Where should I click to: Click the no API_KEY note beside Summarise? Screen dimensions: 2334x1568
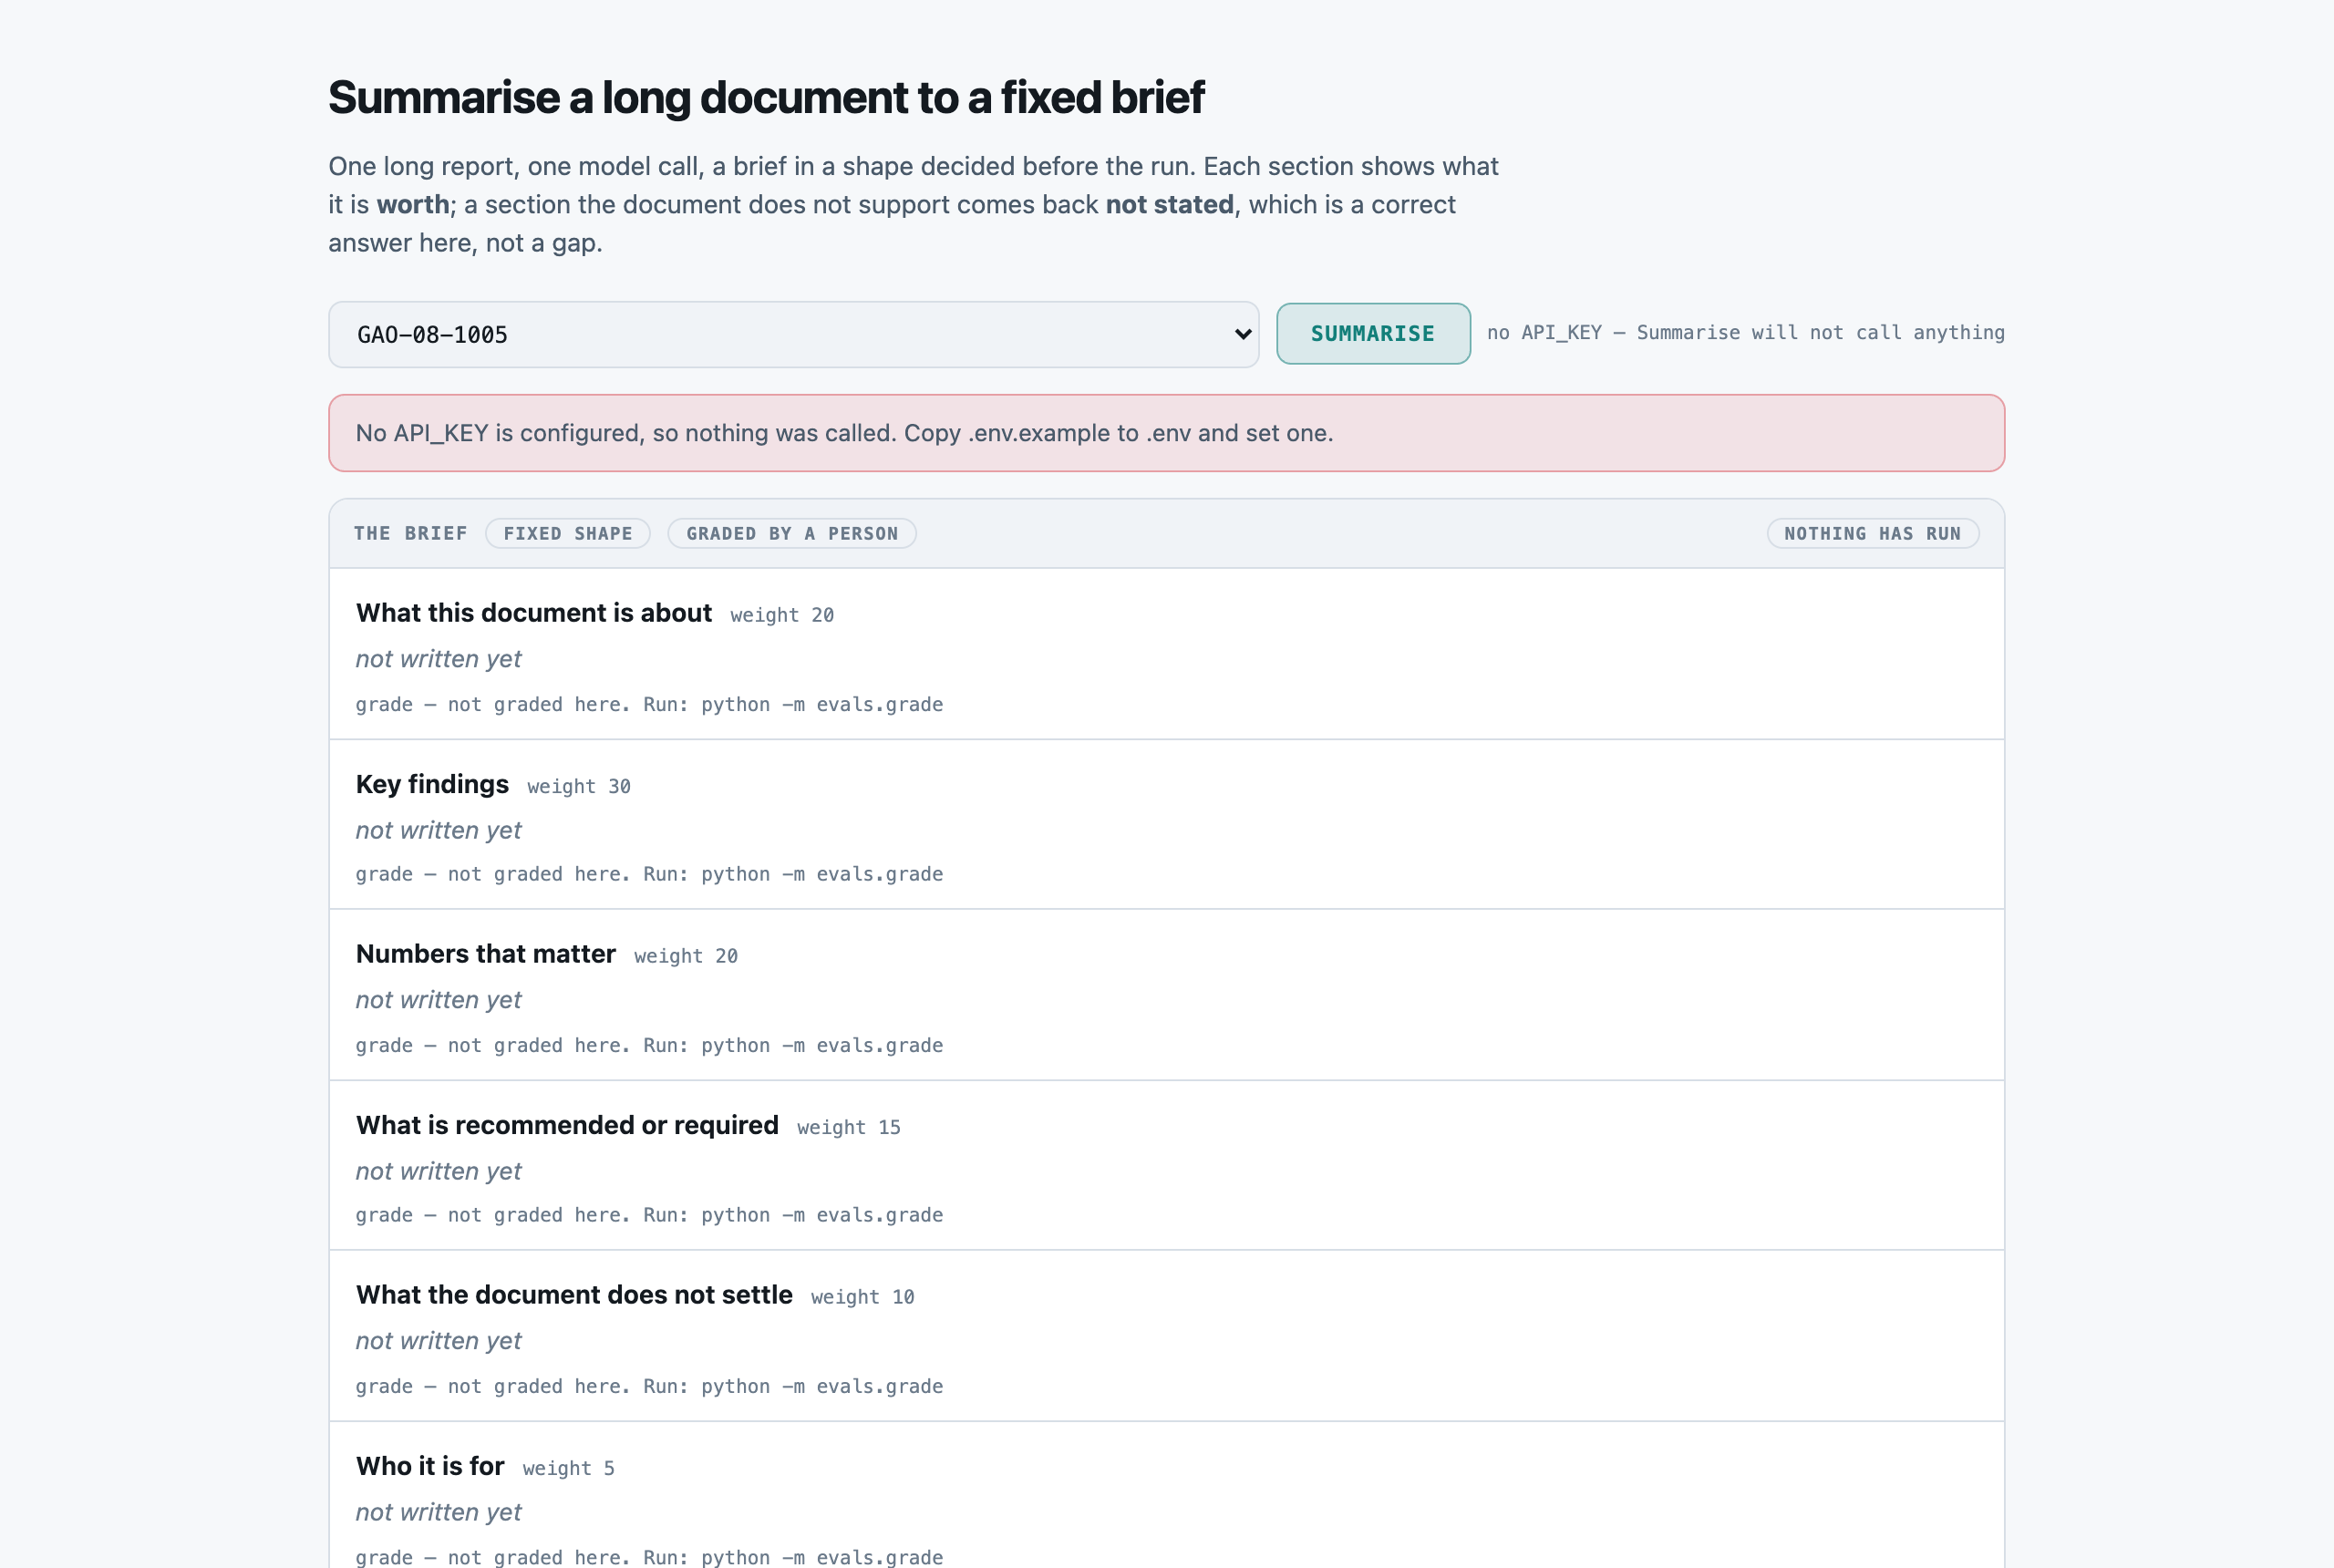pos(1745,333)
